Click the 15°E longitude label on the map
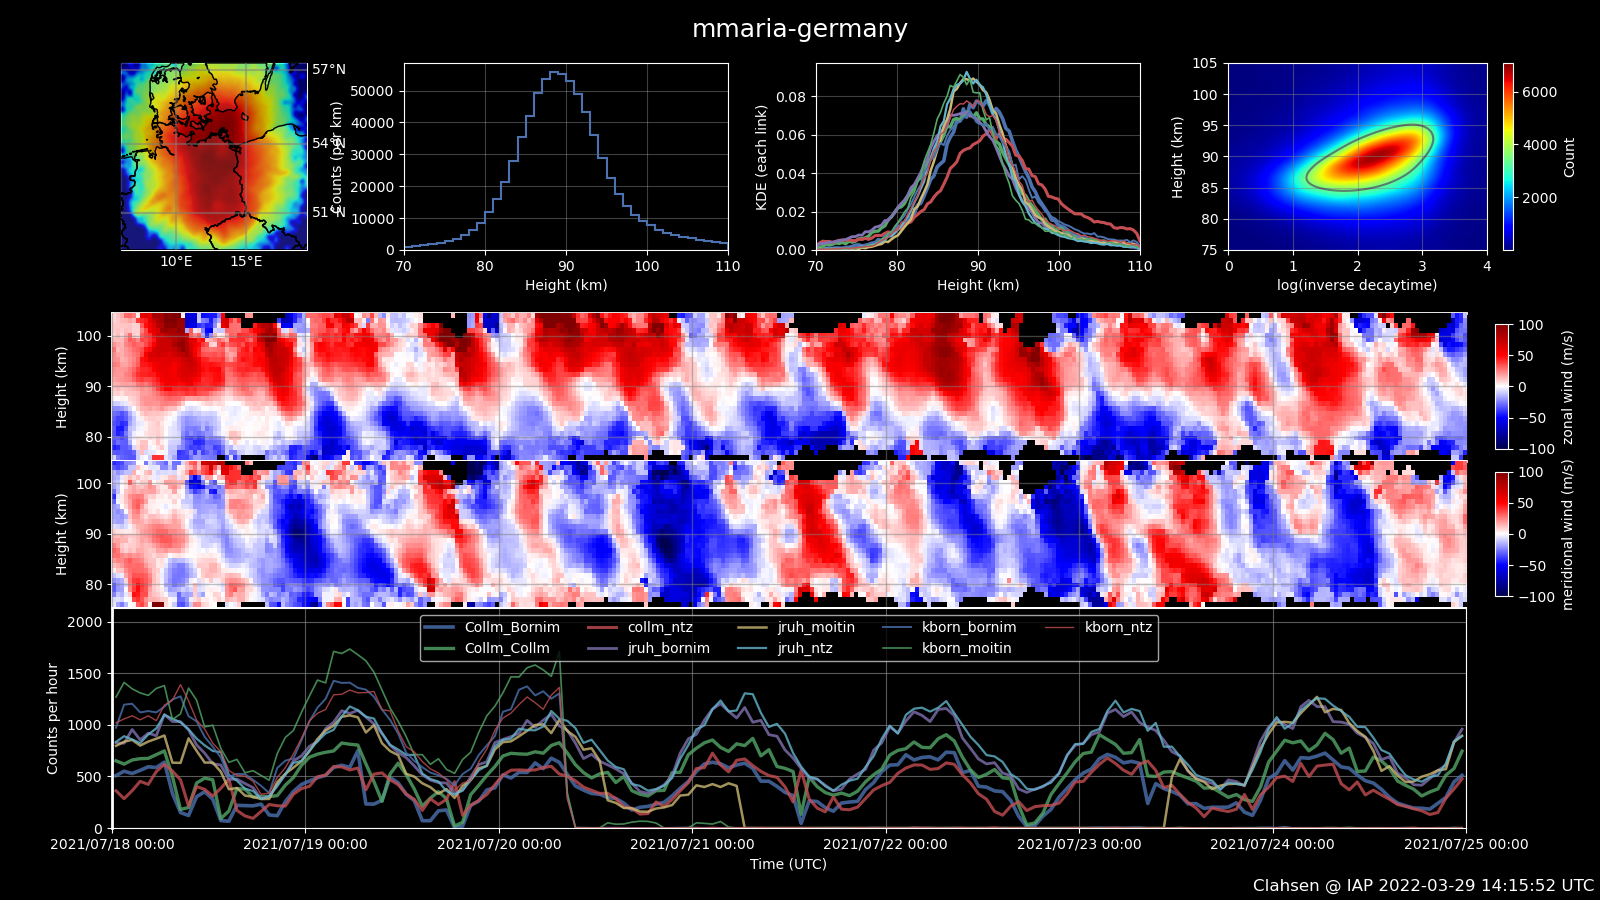The height and width of the screenshot is (900, 1600). pos(246,262)
